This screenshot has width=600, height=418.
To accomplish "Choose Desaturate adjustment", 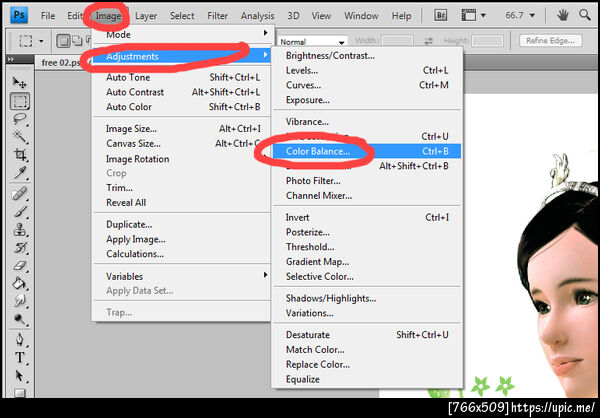I will point(367,335).
